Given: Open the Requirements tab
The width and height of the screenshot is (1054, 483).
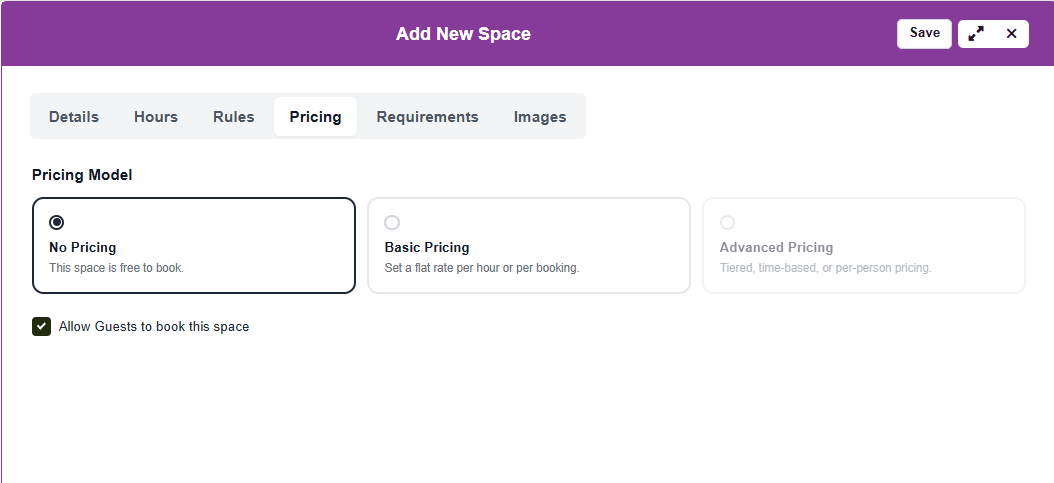Looking at the screenshot, I should click(427, 117).
